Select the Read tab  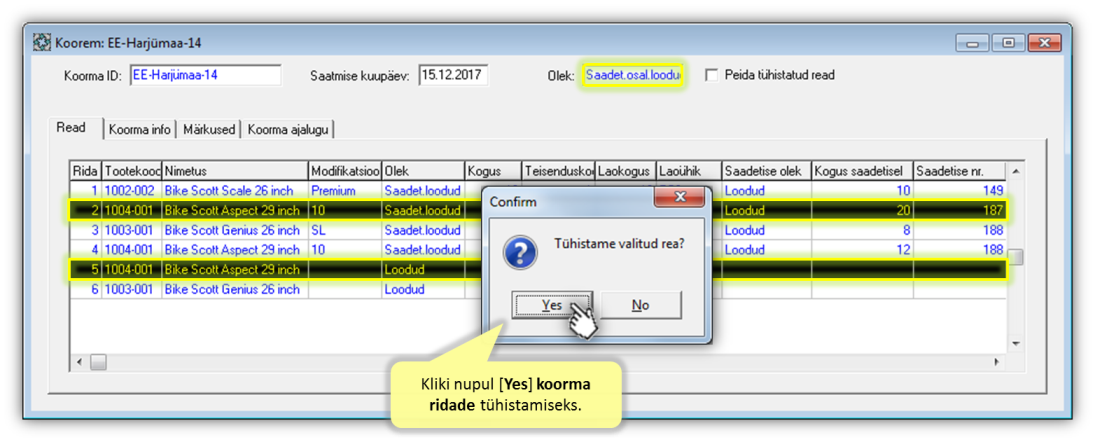pyautogui.click(x=71, y=128)
